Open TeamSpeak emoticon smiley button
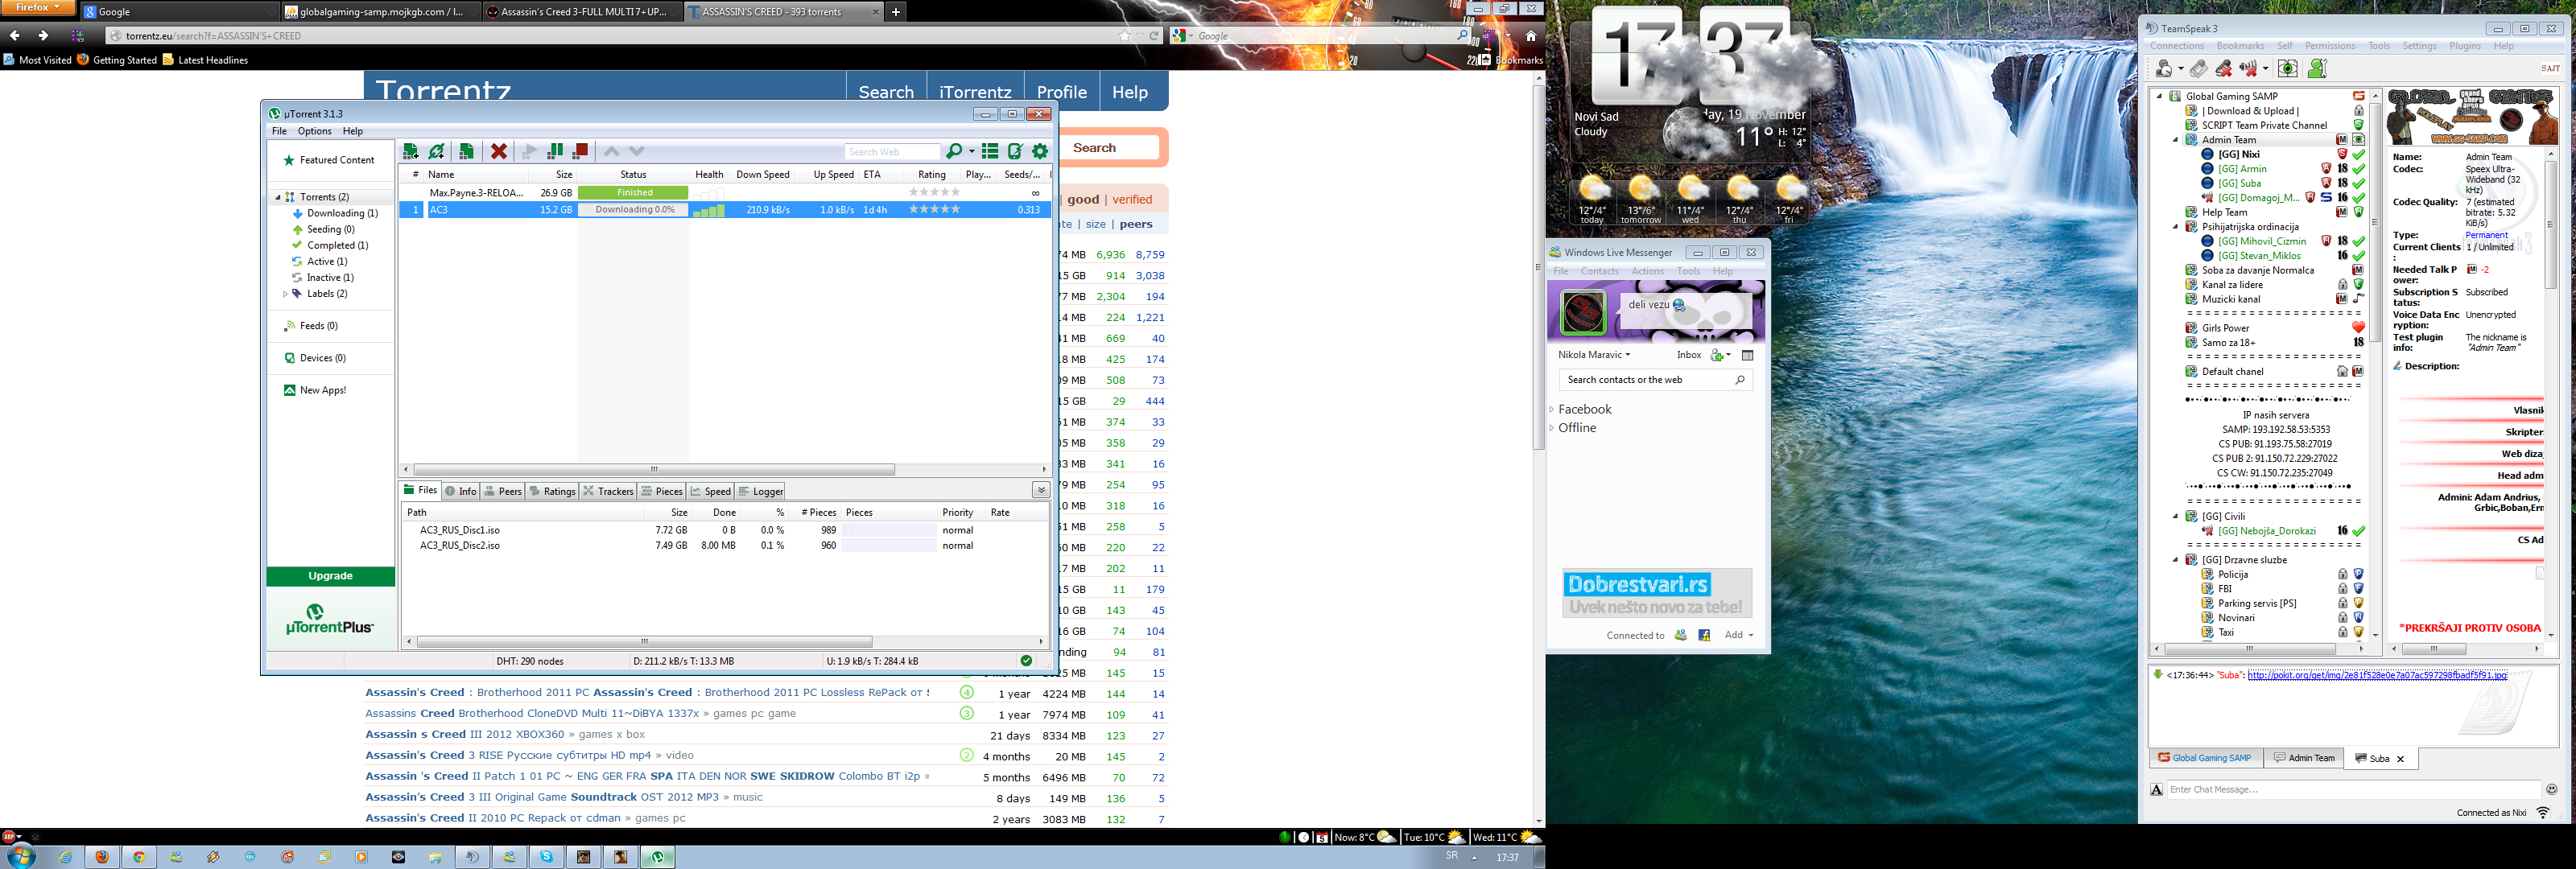This screenshot has width=2576, height=869. coord(2551,789)
